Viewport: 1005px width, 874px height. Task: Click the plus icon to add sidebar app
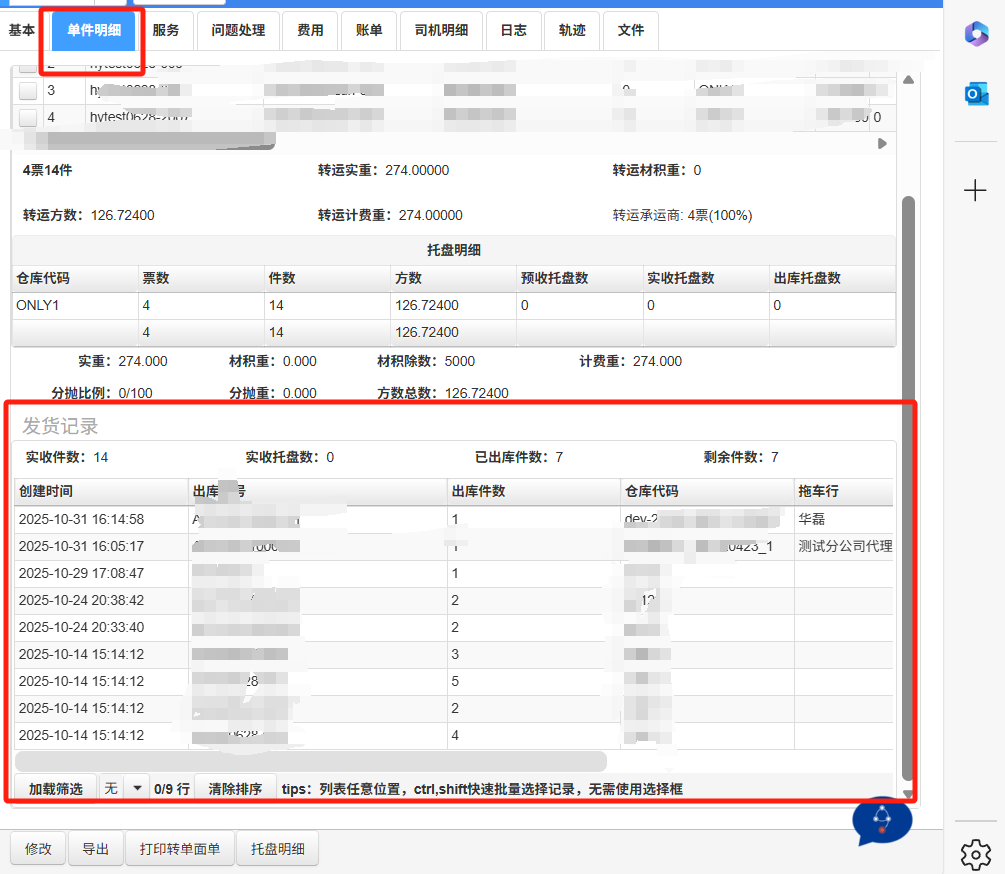click(975, 190)
